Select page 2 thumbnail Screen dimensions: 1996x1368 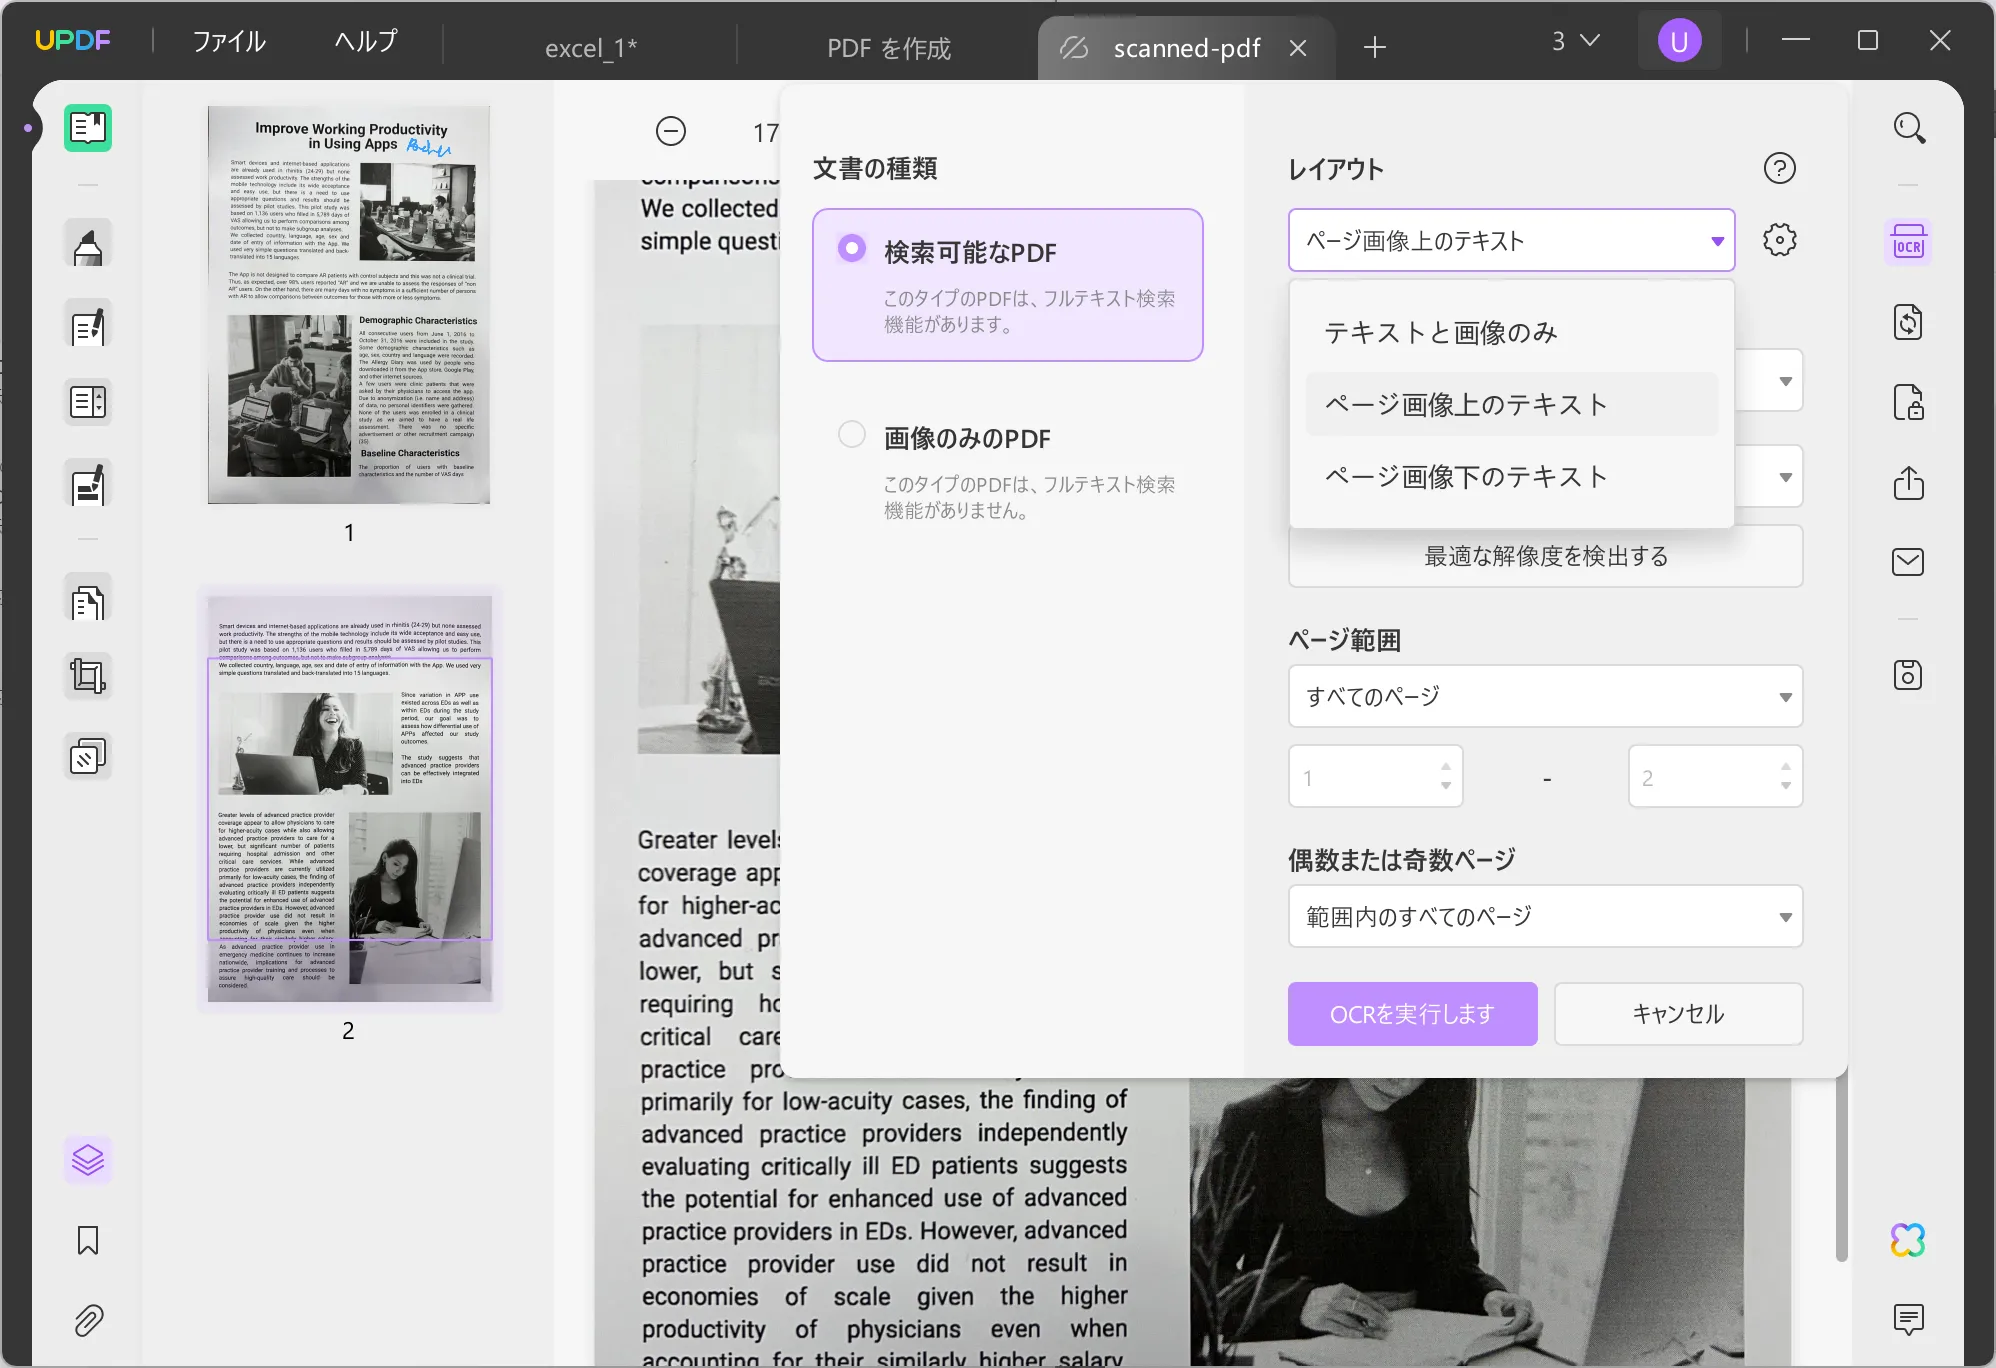click(x=349, y=799)
